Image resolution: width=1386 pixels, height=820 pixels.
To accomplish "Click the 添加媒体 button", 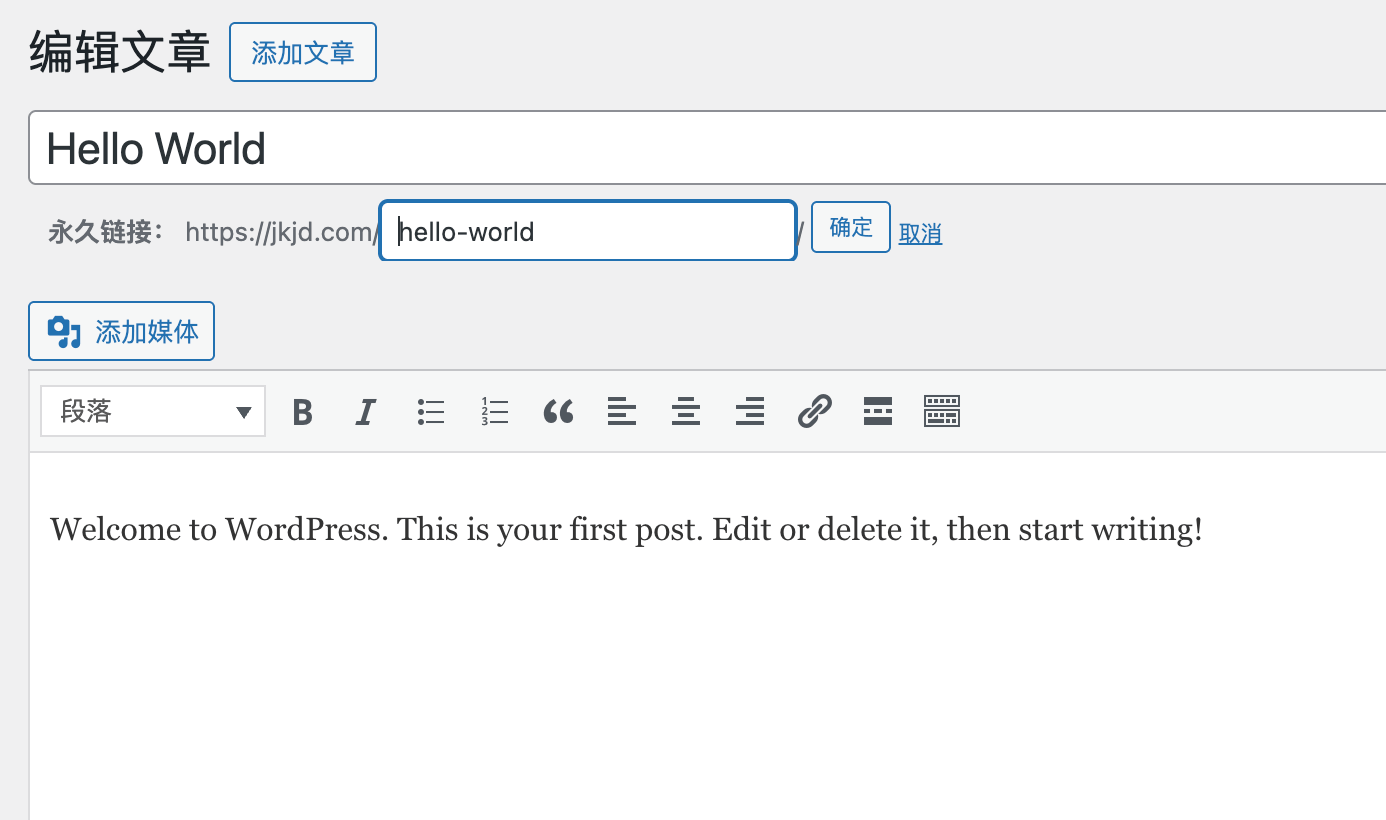I will click(122, 331).
